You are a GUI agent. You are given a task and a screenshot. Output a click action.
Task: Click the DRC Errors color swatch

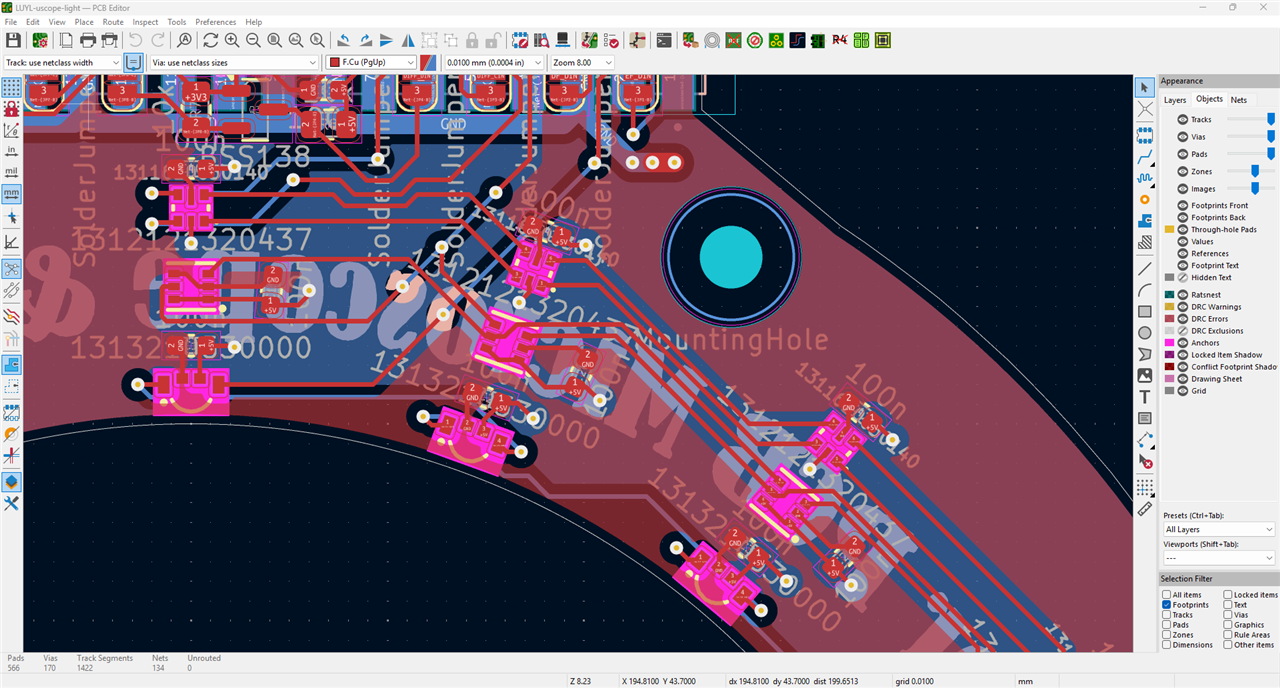point(1169,319)
